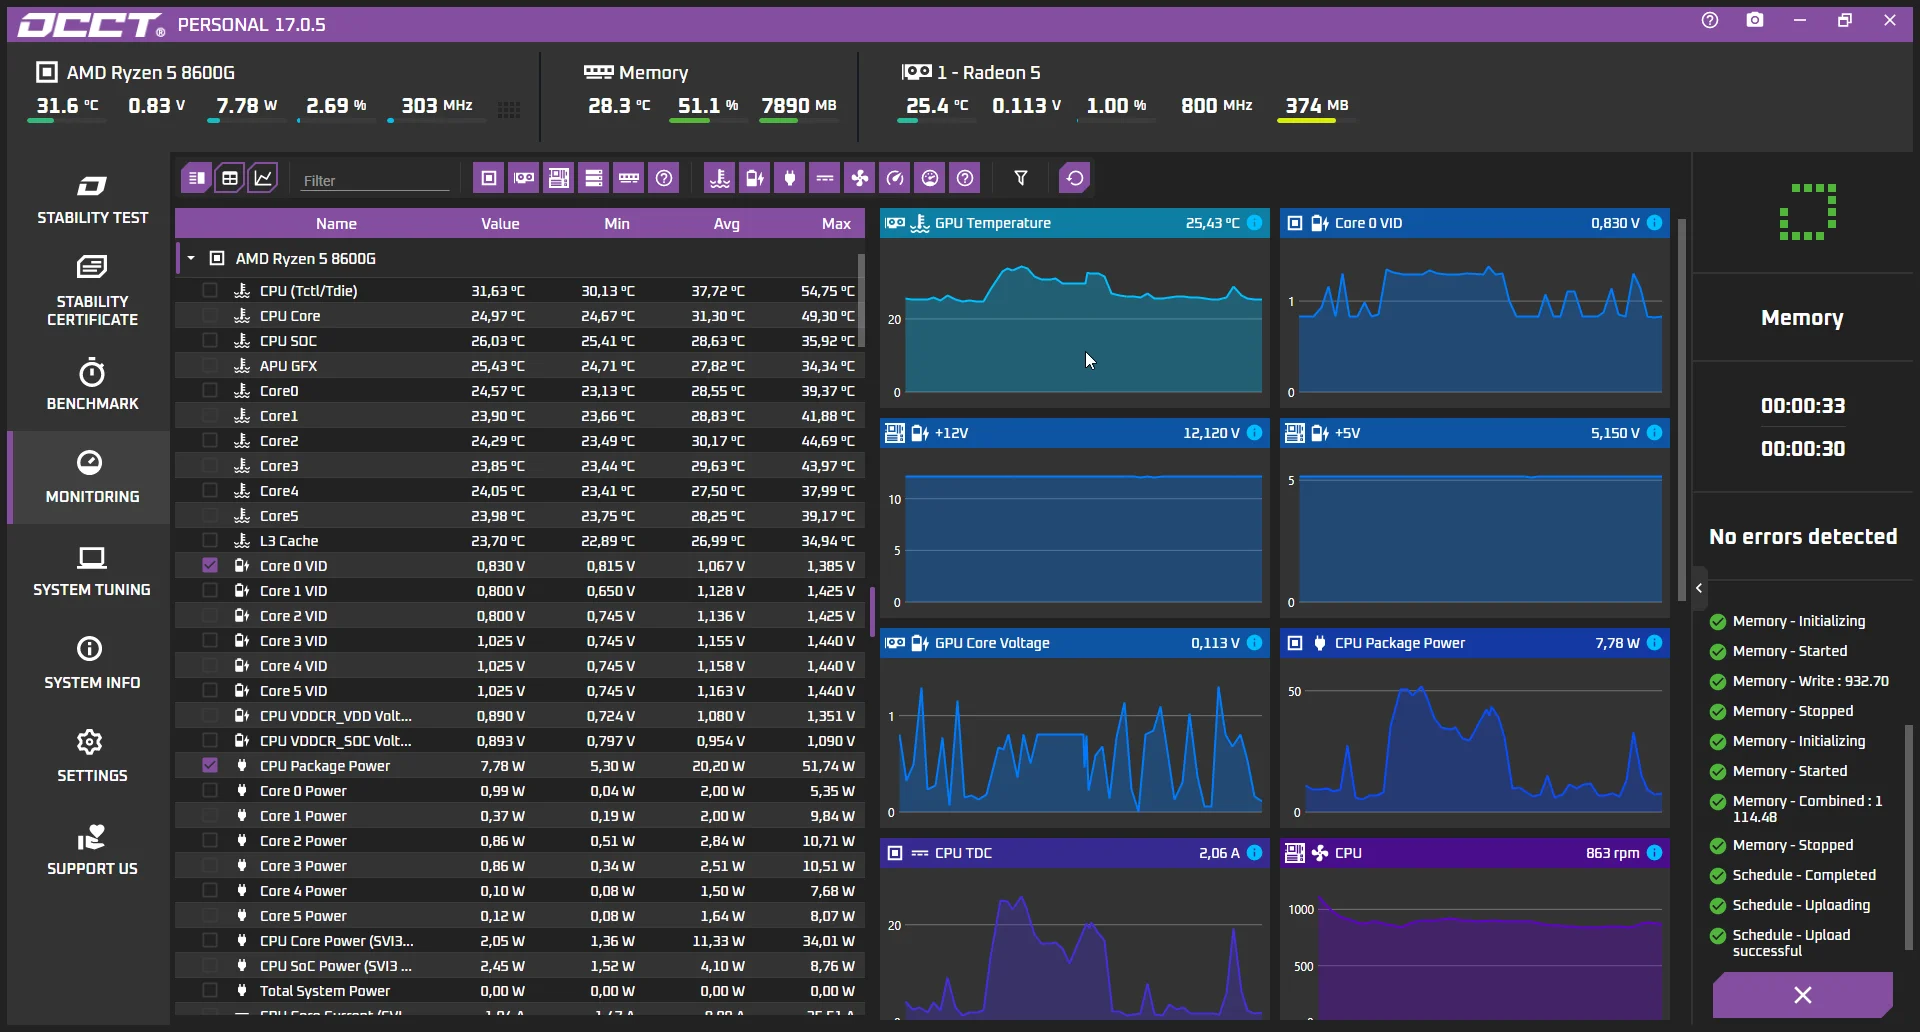Open info for the CPU fan graph
1920x1032 pixels.
(1655, 853)
